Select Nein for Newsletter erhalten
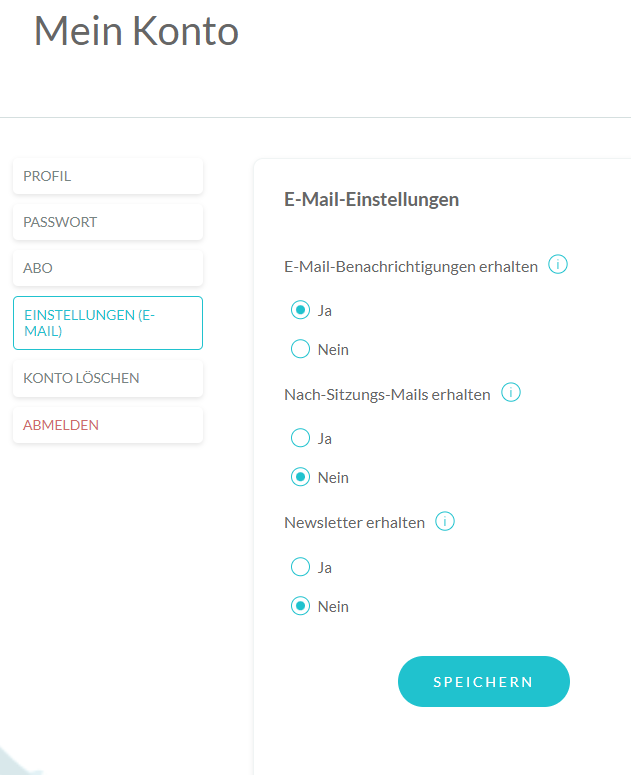 click(300, 606)
